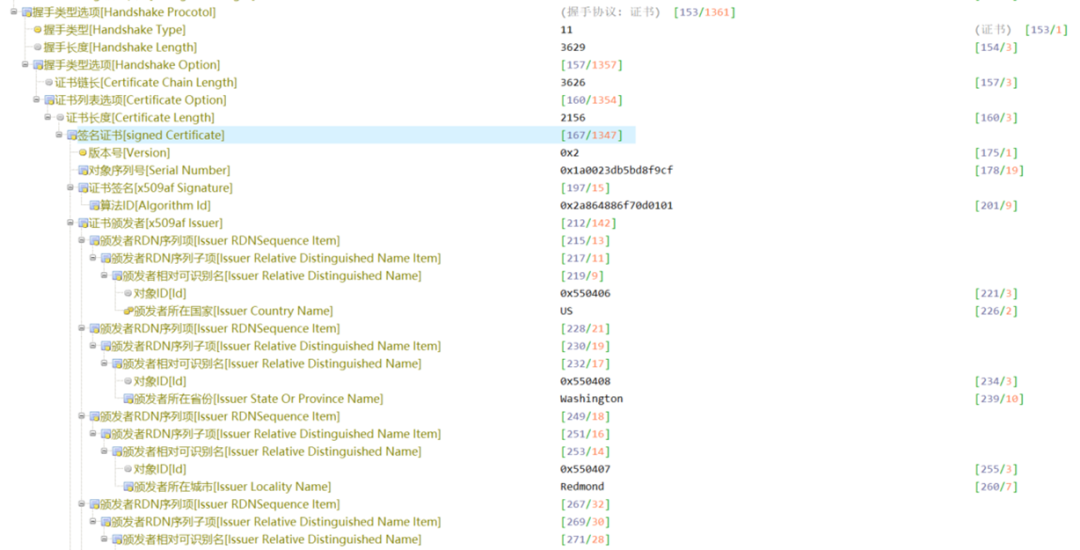The width and height of the screenshot is (1080, 550).
Task: Click the Certificate Option node icon
Action: click(50, 101)
